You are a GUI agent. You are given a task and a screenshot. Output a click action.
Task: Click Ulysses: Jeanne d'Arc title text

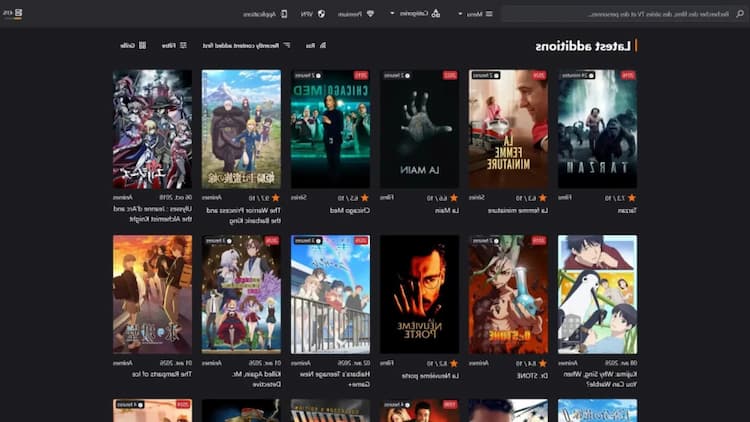coord(153,214)
